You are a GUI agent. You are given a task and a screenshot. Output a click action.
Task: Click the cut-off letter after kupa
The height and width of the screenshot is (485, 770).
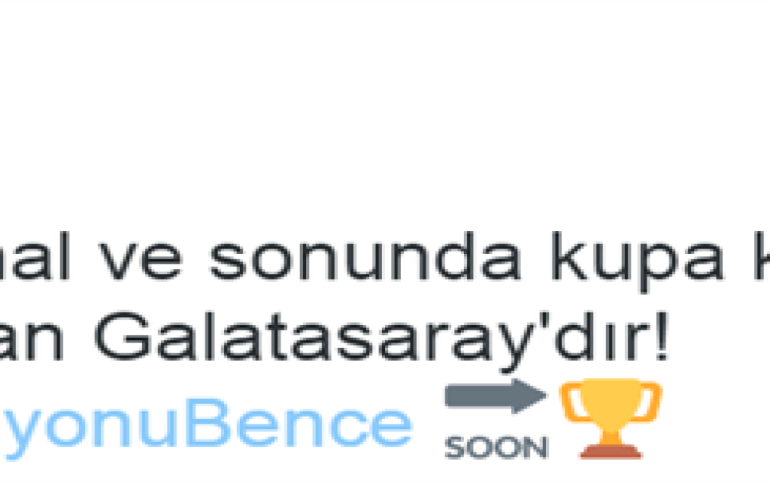click(763, 256)
